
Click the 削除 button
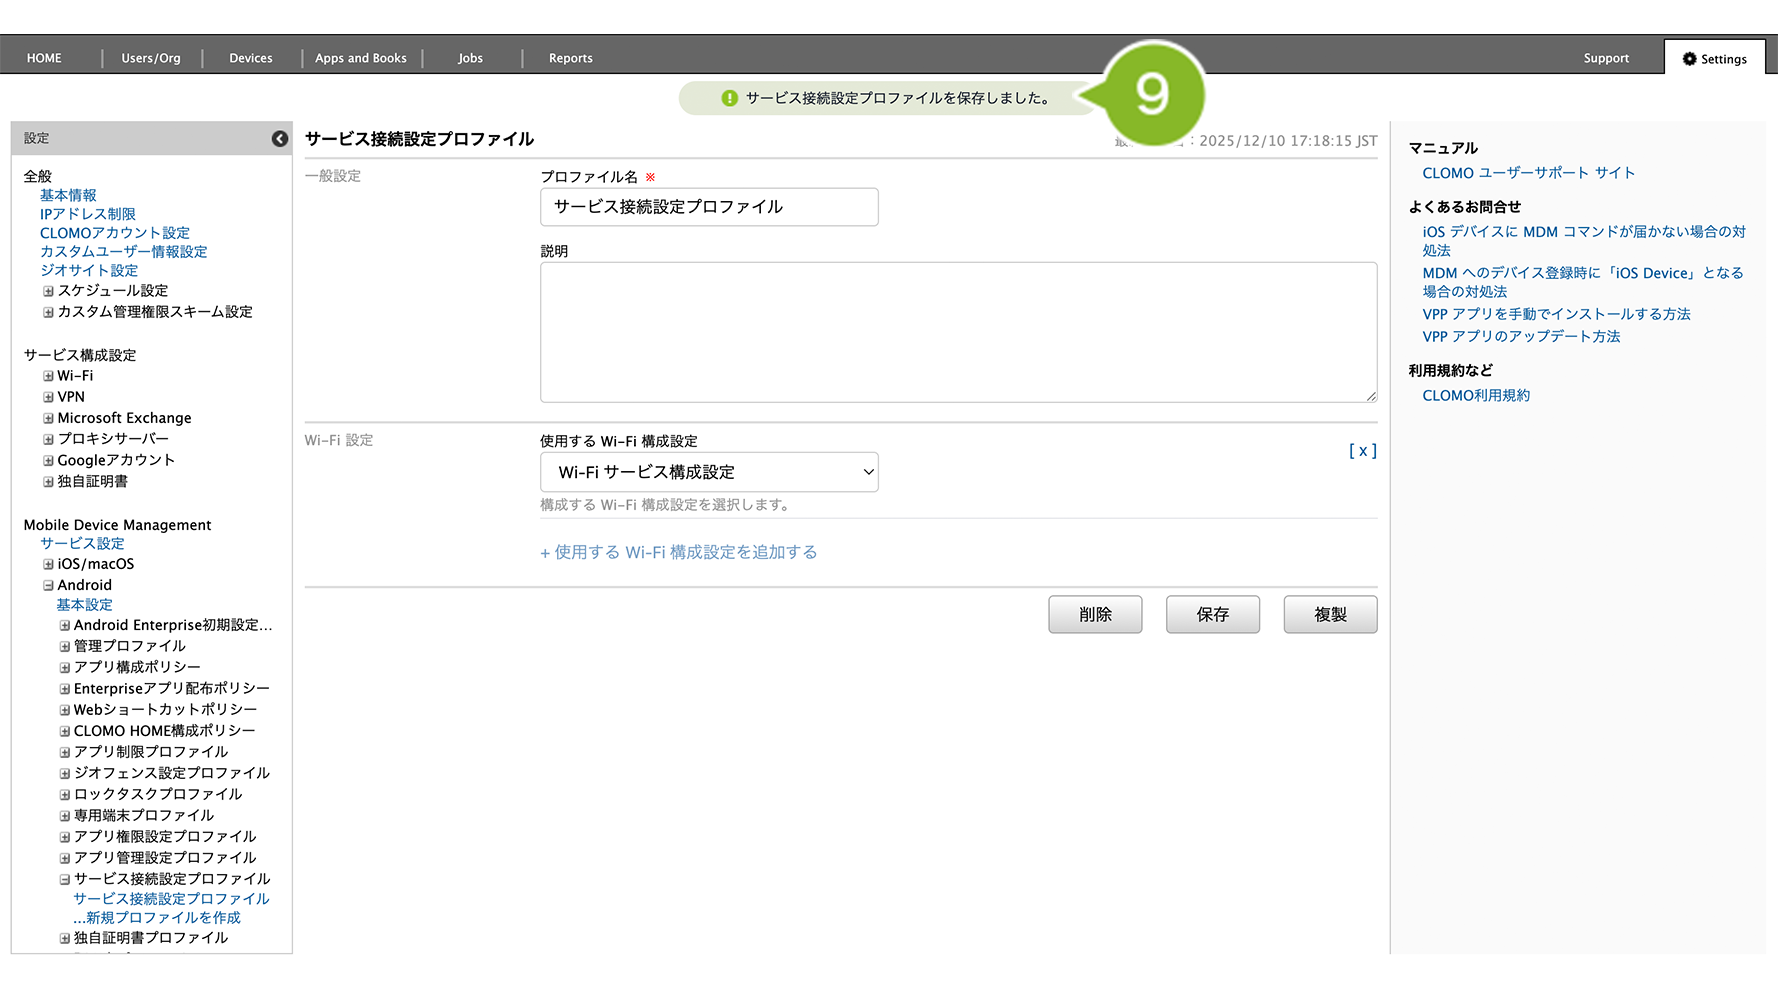(x=1095, y=615)
